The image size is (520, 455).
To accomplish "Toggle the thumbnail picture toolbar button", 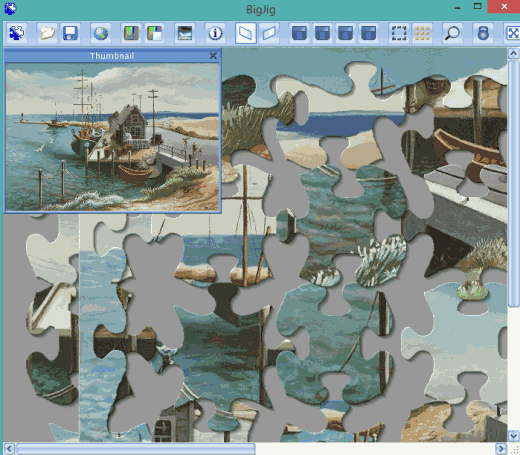I will pos(185,33).
